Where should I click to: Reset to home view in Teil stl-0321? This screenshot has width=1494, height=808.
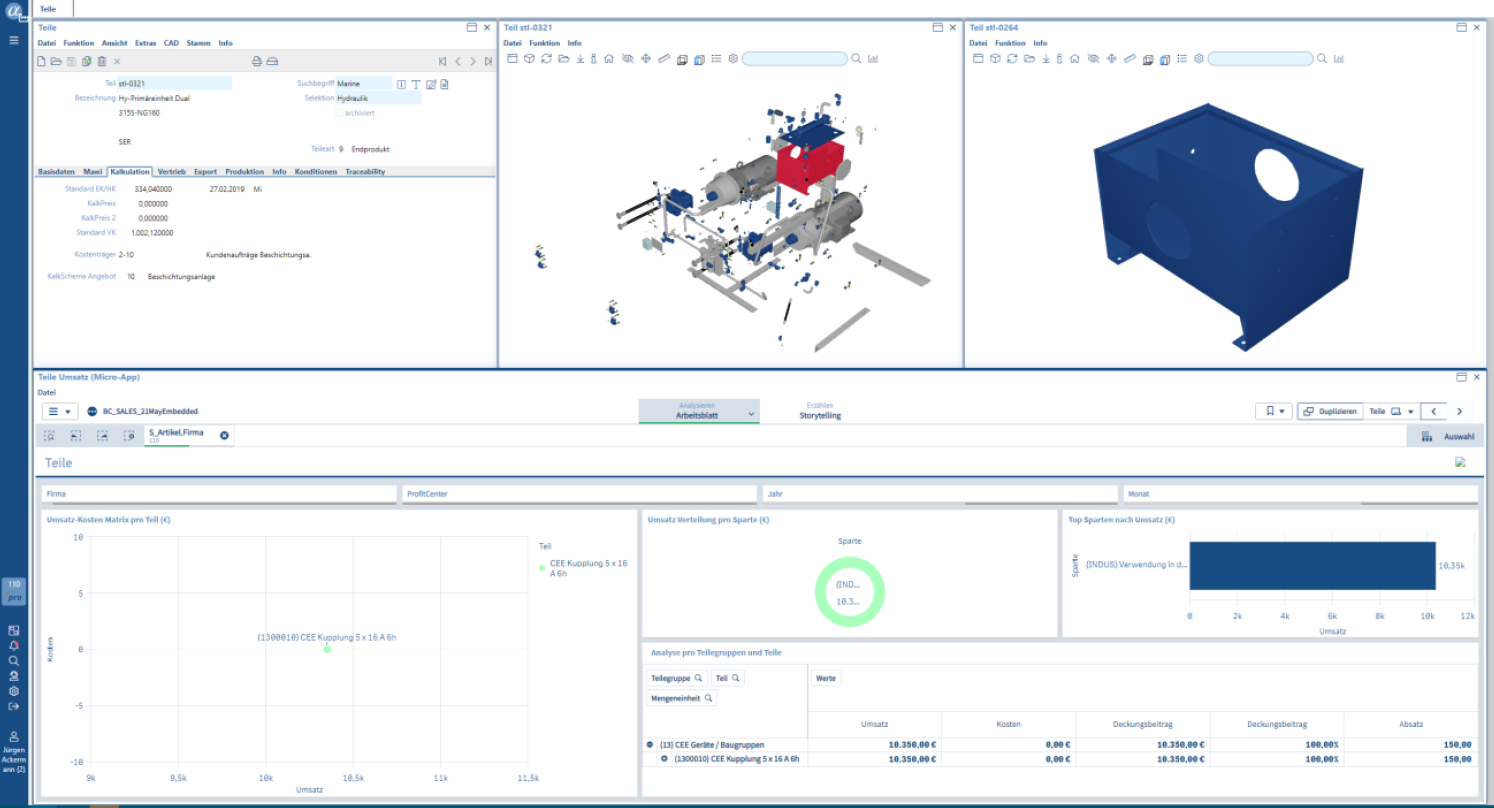coord(609,59)
